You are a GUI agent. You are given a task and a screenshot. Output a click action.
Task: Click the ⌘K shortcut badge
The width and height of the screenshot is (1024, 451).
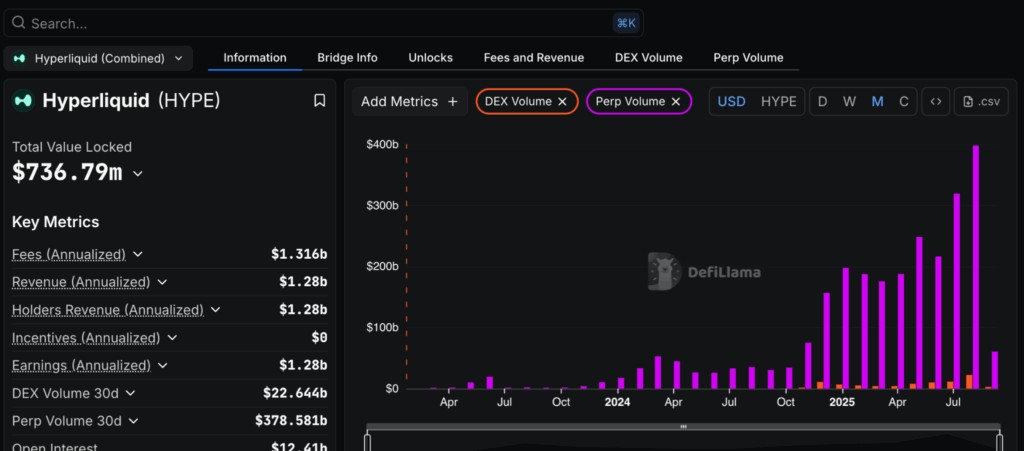(626, 23)
